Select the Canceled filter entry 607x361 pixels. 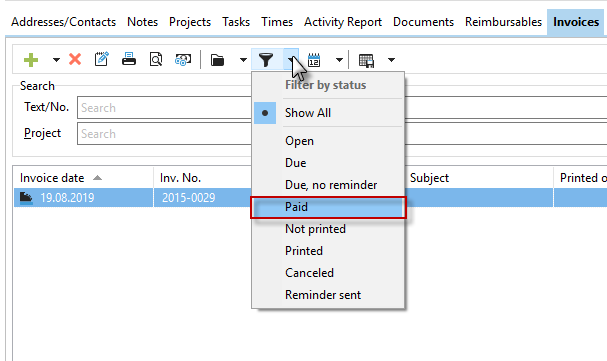coord(328,273)
